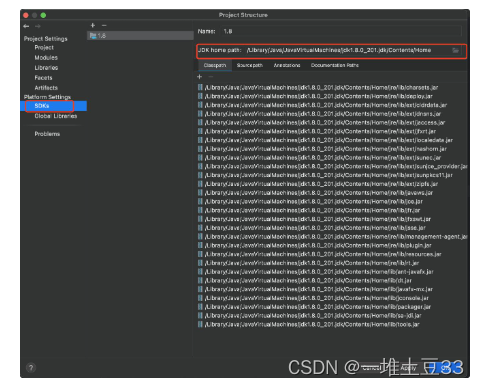Add a new SDK with plus icon
This screenshot has height=387, width=480.
pyautogui.click(x=93, y=25)
